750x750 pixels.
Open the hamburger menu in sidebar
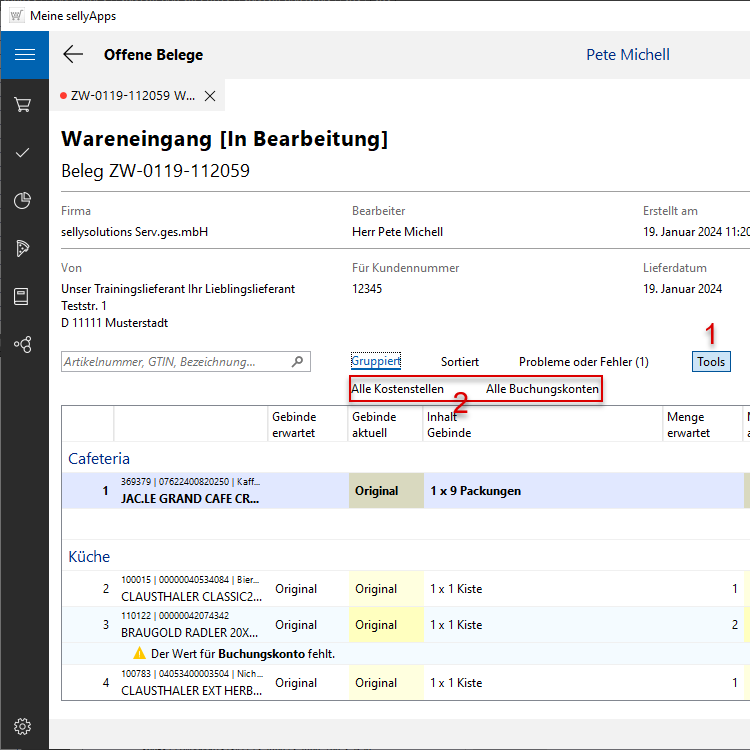pos(24,55)
